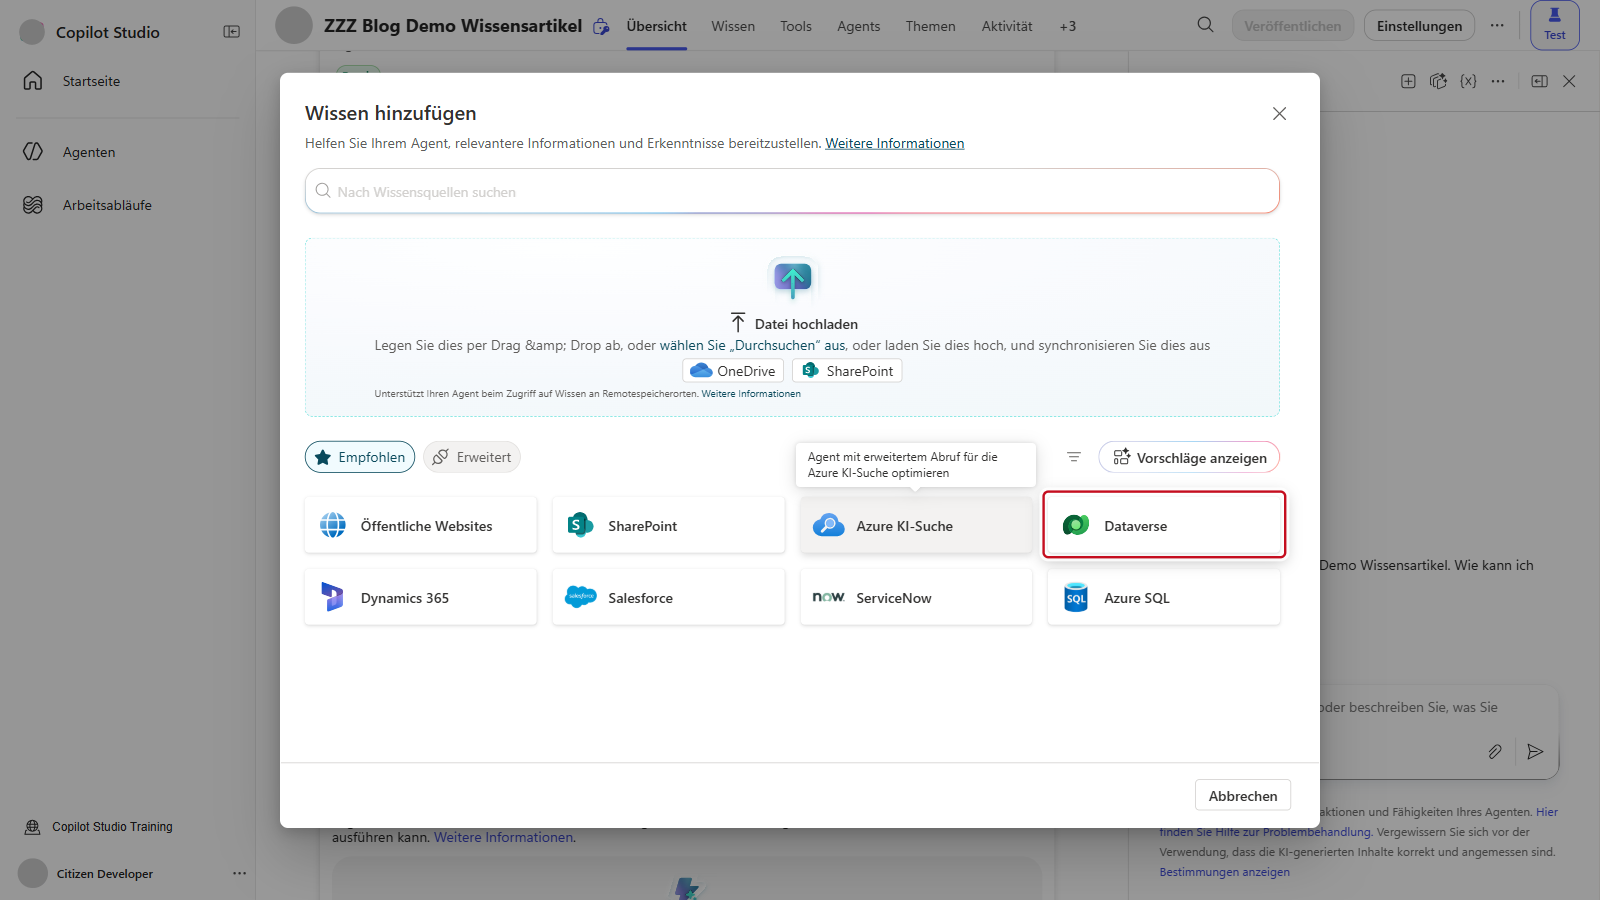Viewport: 1600px width, 900px height.
Task: Open Einstellungen settings button
Action: click(x=1419, y=26)
